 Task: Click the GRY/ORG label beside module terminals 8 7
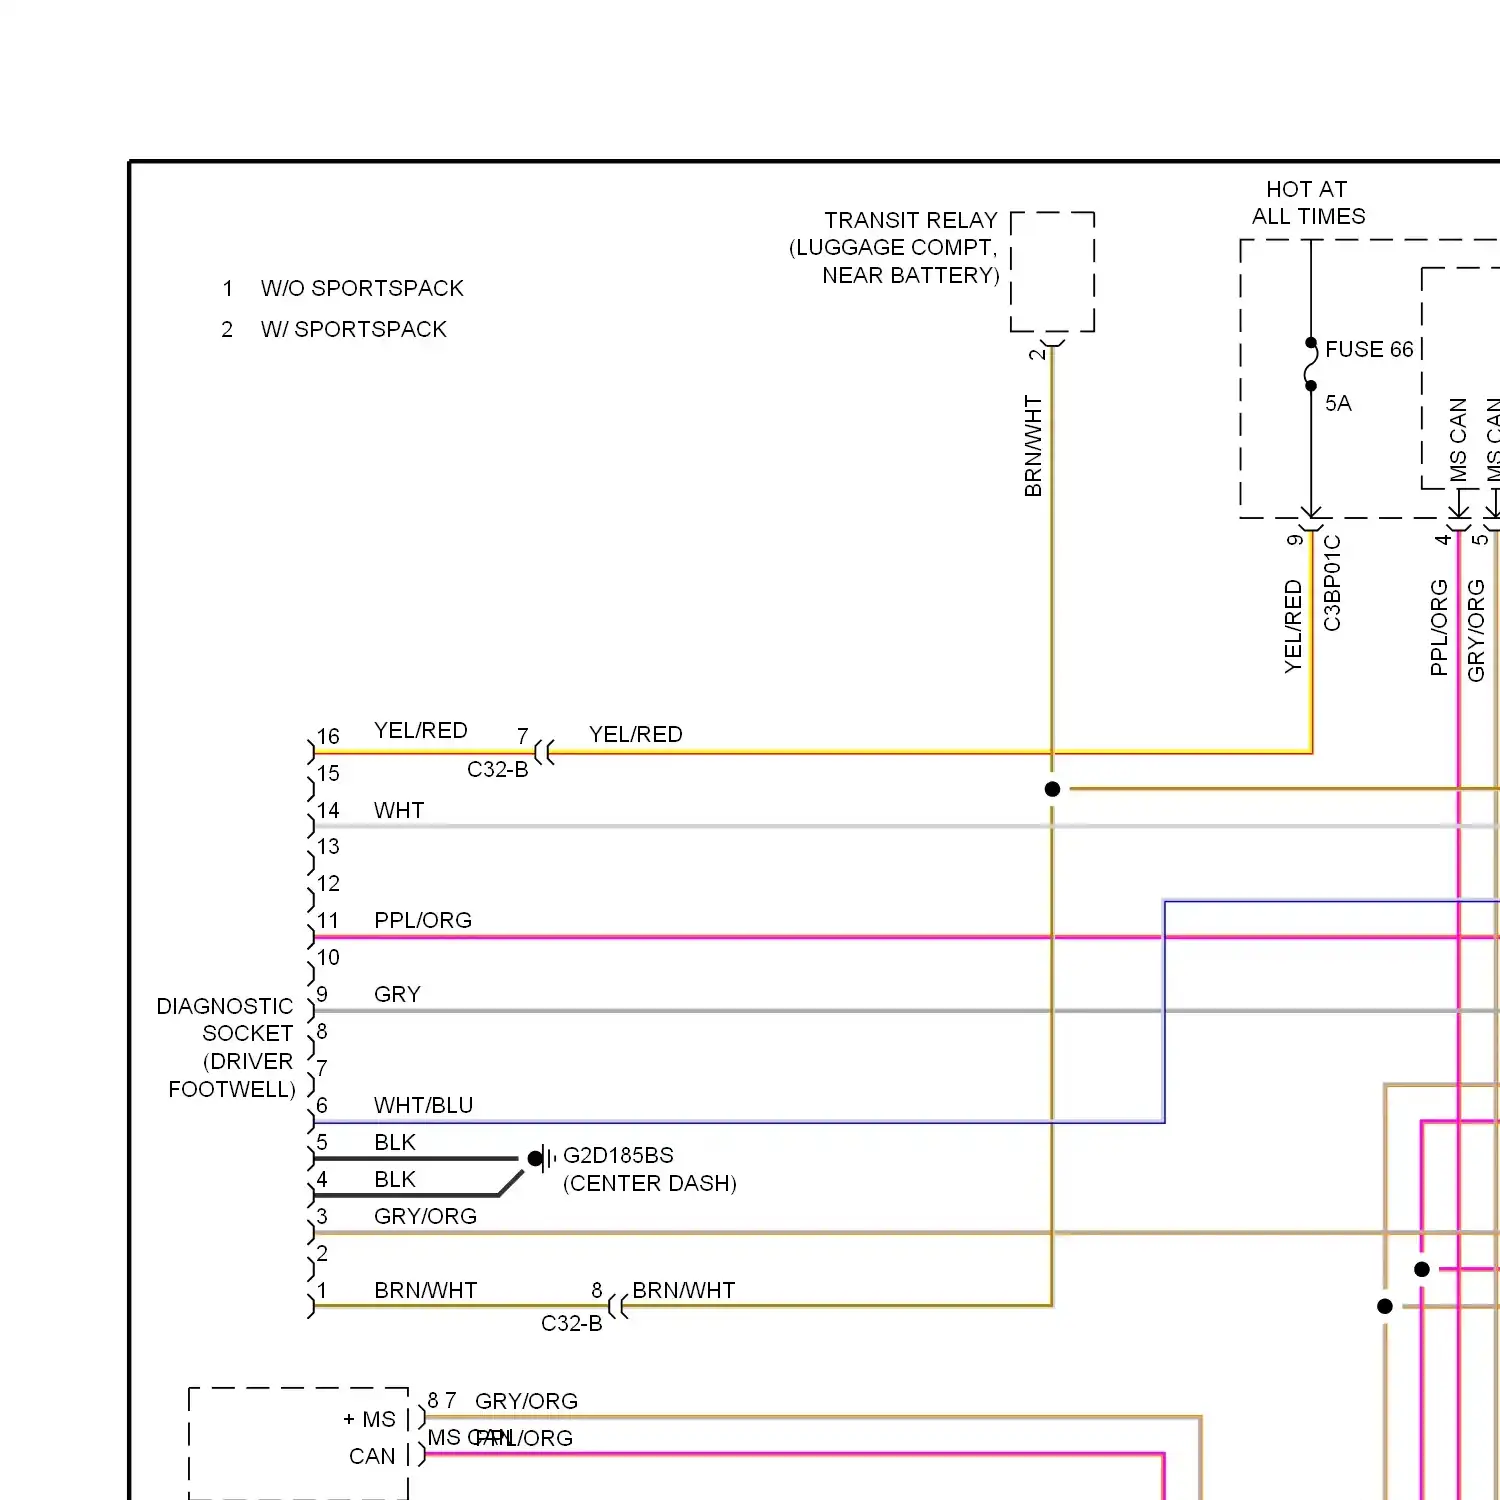526,1401
